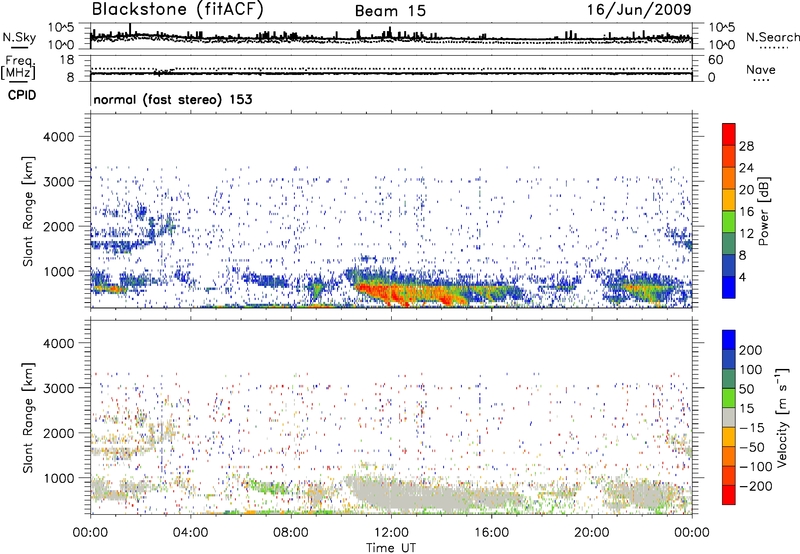Viewport: 800px width, 554px height.
Task: Click the "28" Power colorbar tick label
Action: click(x=746, y=146)
